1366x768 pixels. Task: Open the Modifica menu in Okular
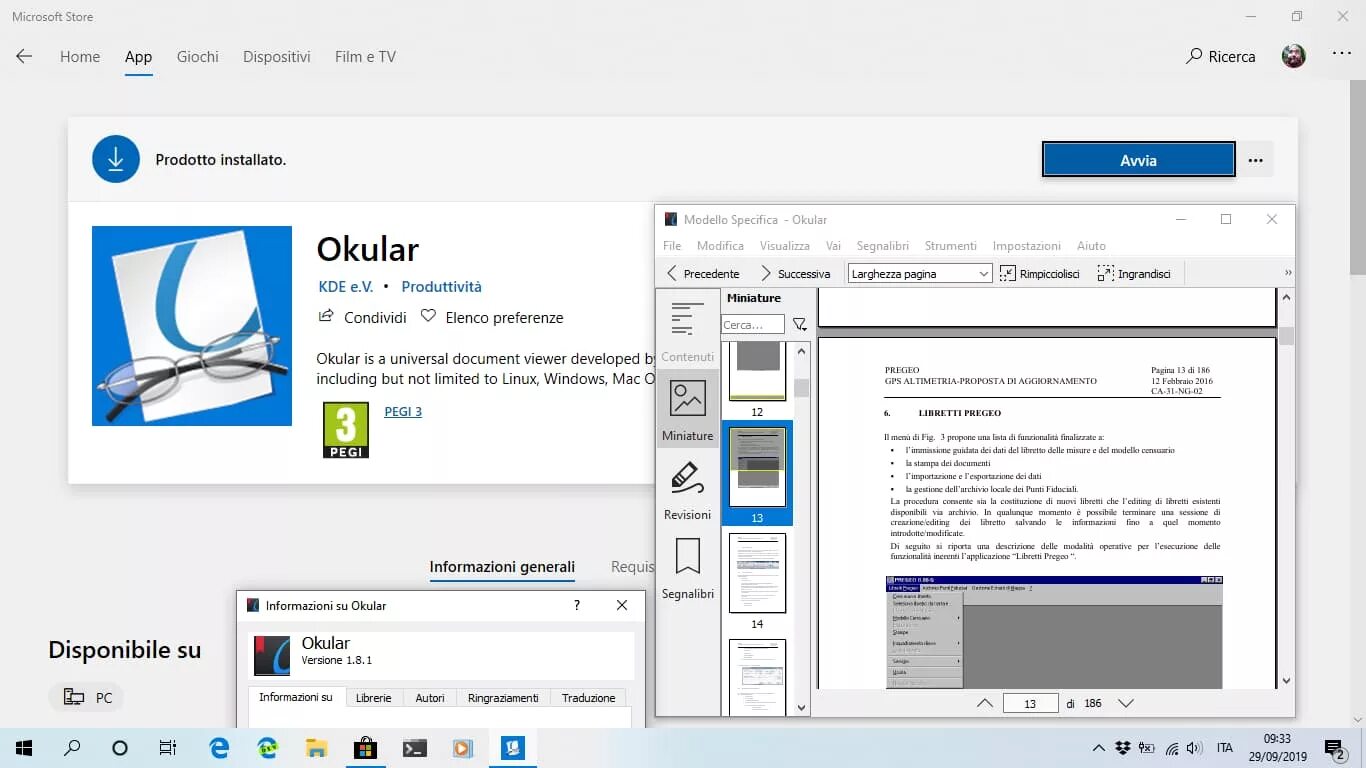tap(720, 245)
